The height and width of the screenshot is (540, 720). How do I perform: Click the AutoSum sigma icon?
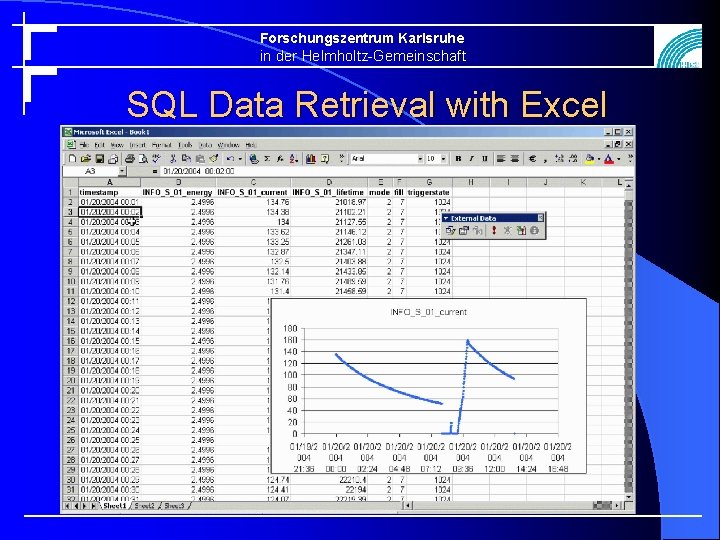267,159
